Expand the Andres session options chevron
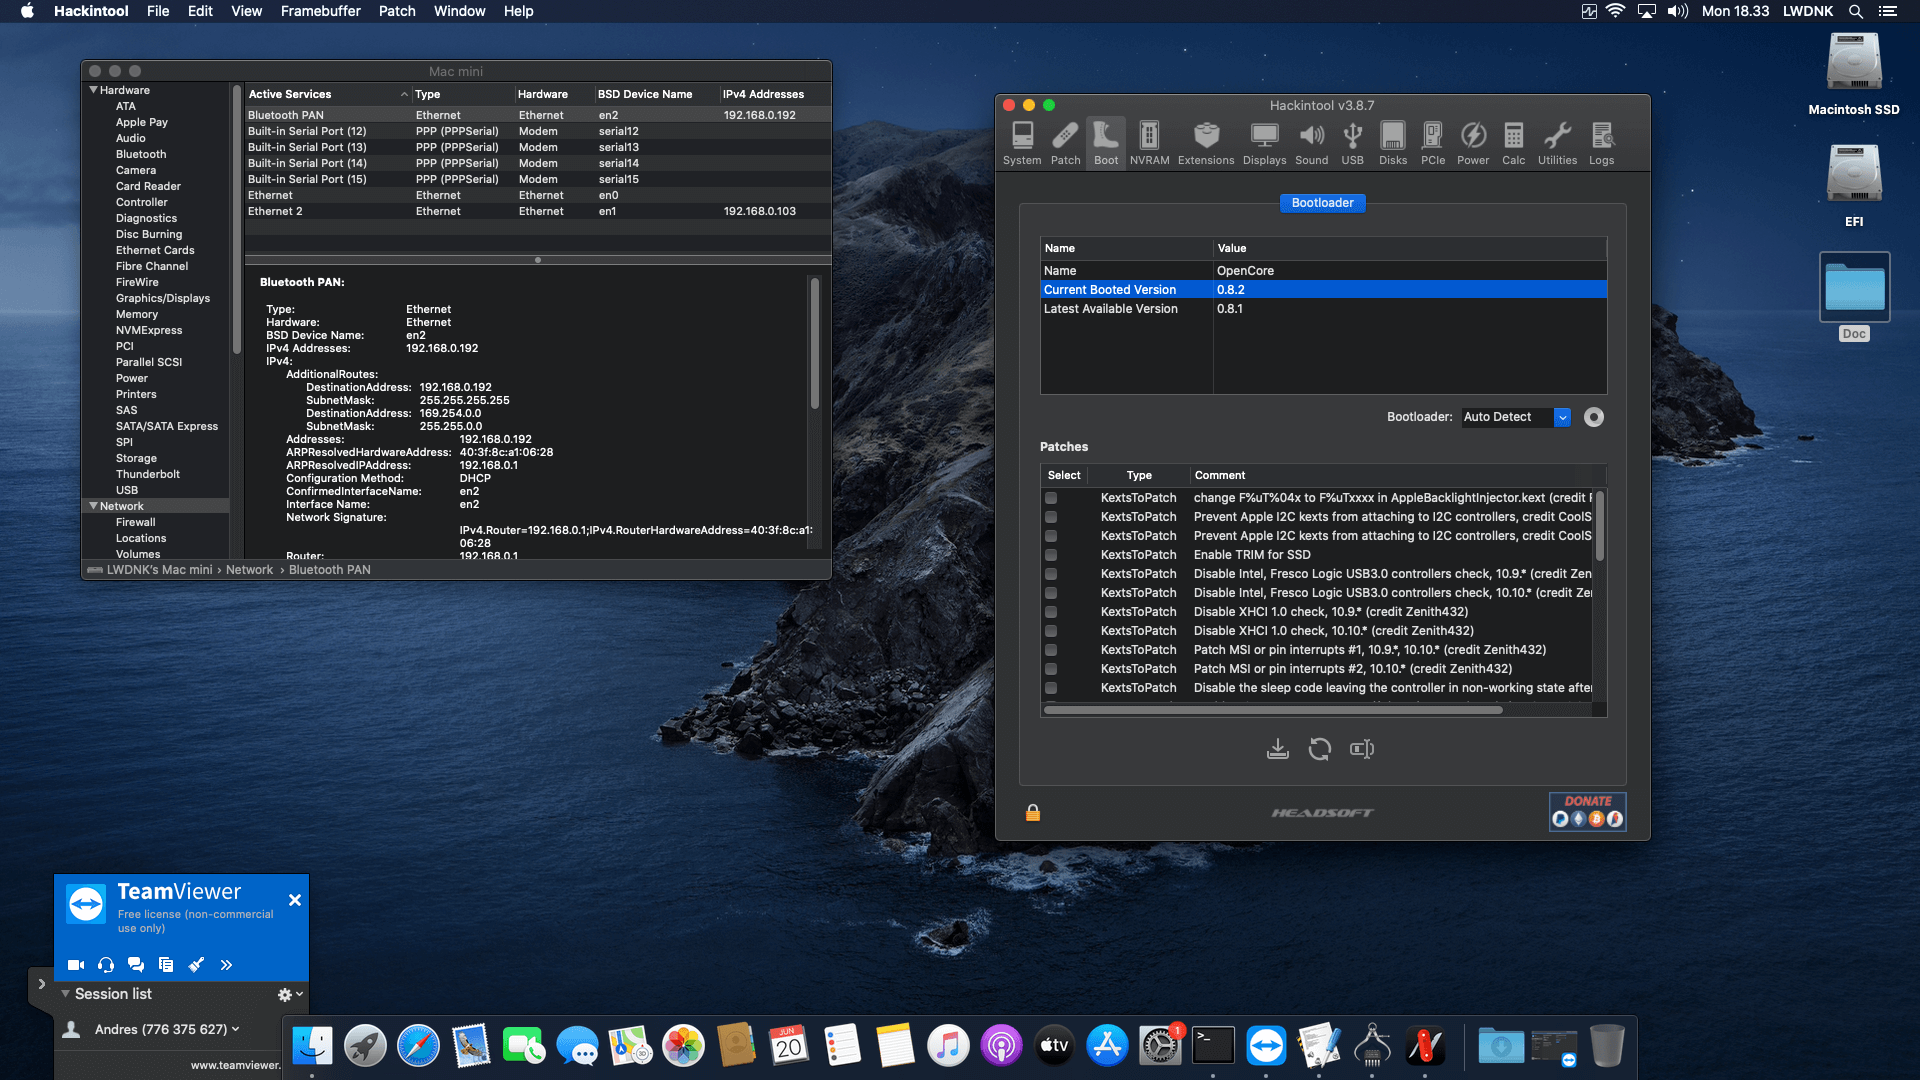 (x=236, y=1029)
